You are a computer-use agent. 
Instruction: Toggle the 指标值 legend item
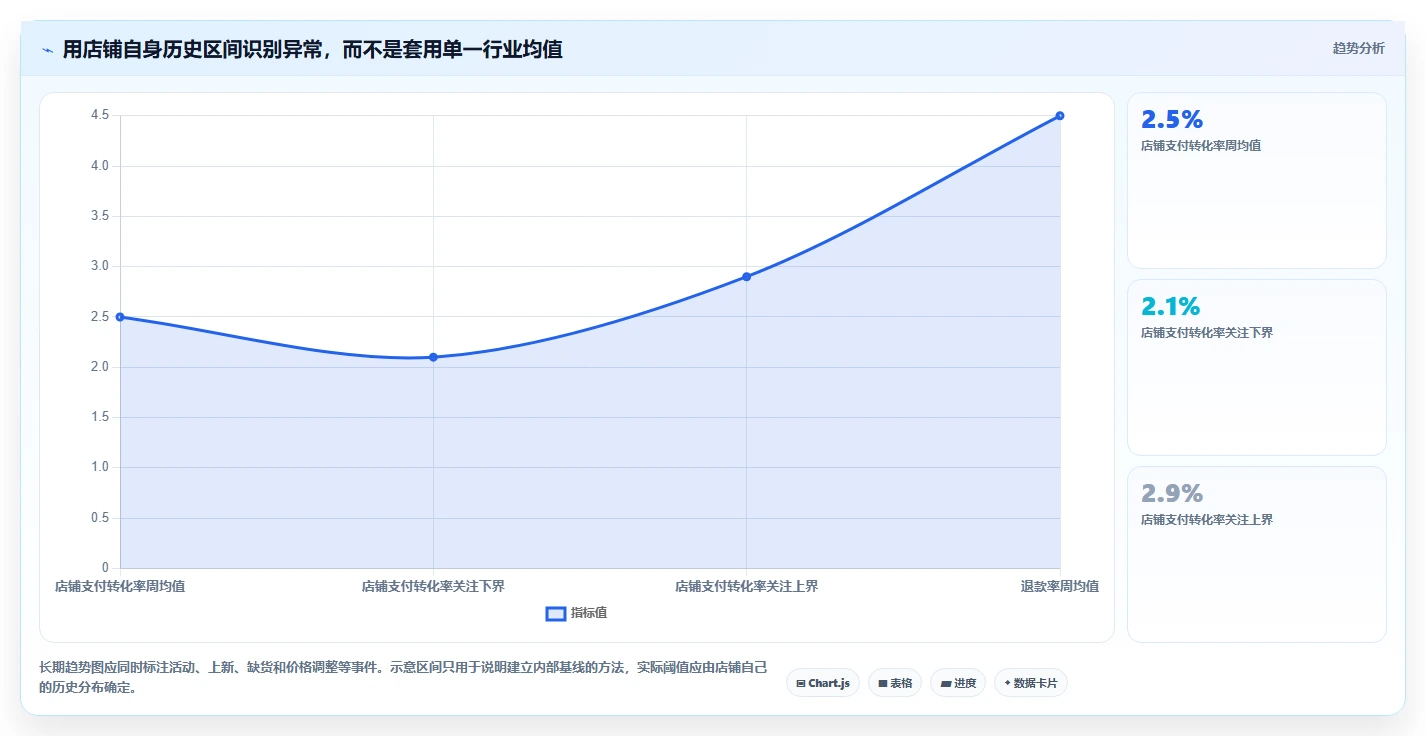(x=576, y=613)
